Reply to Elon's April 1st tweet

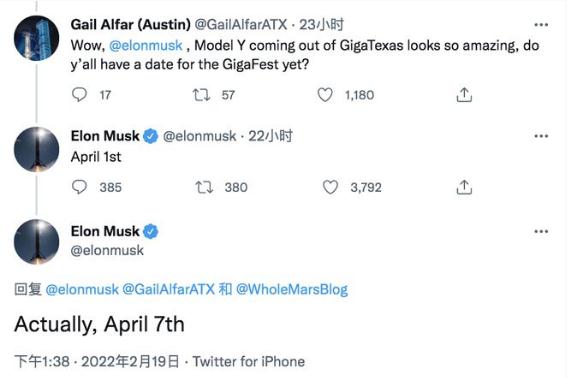click(79, 187)
